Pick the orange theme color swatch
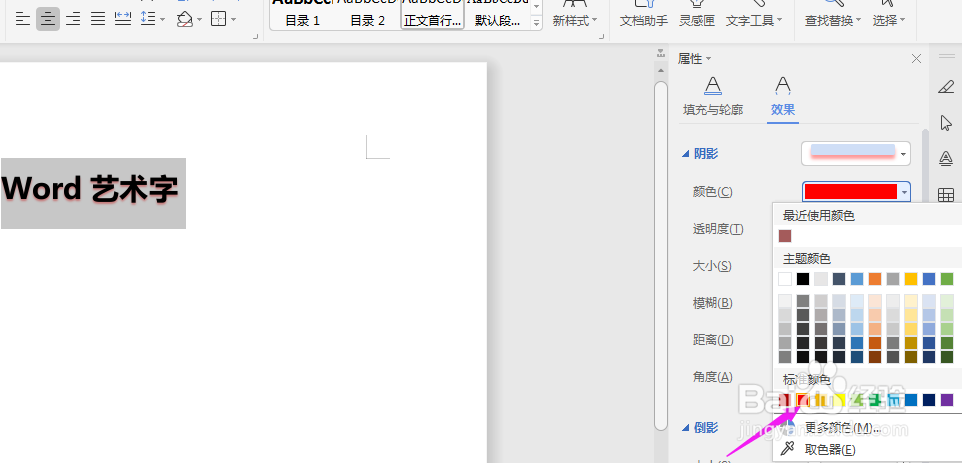This screenshot has height=463, width=962. [875, 279]
